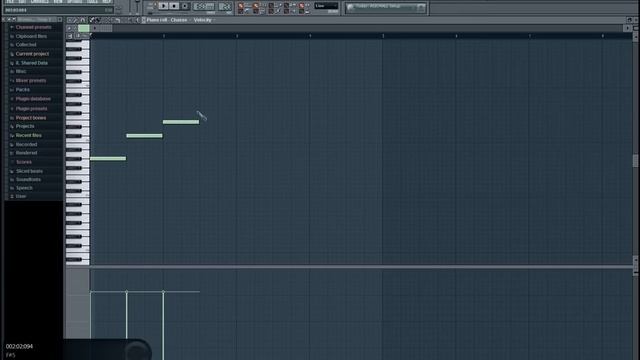Click the transport Stop button
This screenshot has height=360, width=640.
point(174,6)
